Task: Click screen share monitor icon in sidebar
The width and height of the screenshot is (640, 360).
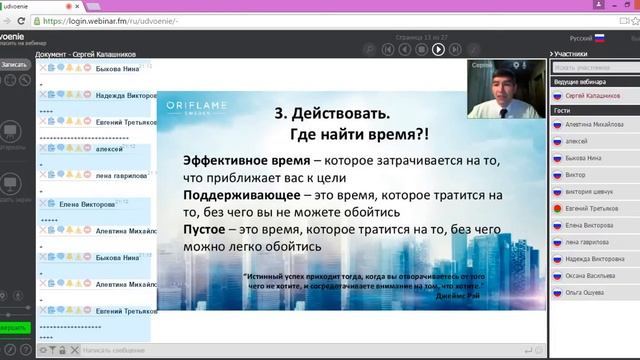Action: [x=10, y=184]
